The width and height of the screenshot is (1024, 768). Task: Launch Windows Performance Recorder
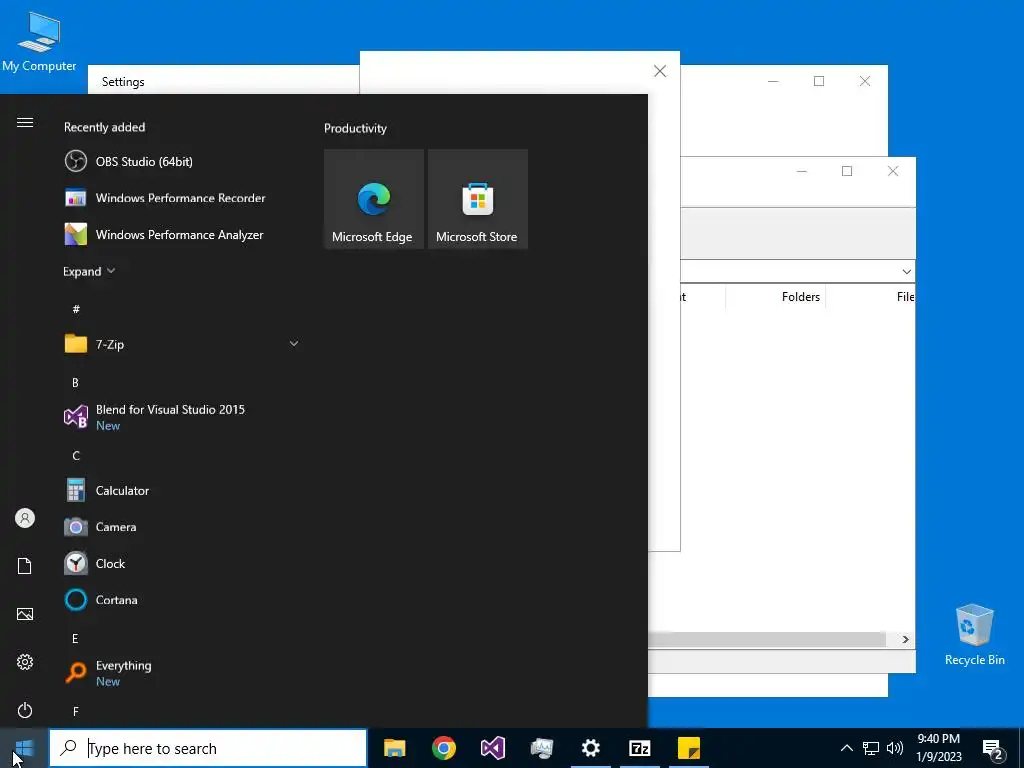181,198
